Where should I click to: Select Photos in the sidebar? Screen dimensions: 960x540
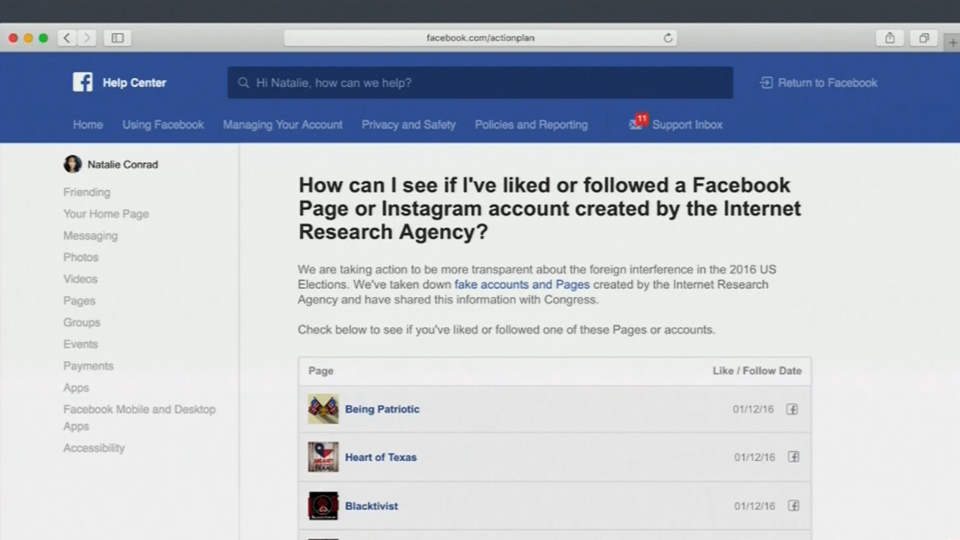pos(81,257)
